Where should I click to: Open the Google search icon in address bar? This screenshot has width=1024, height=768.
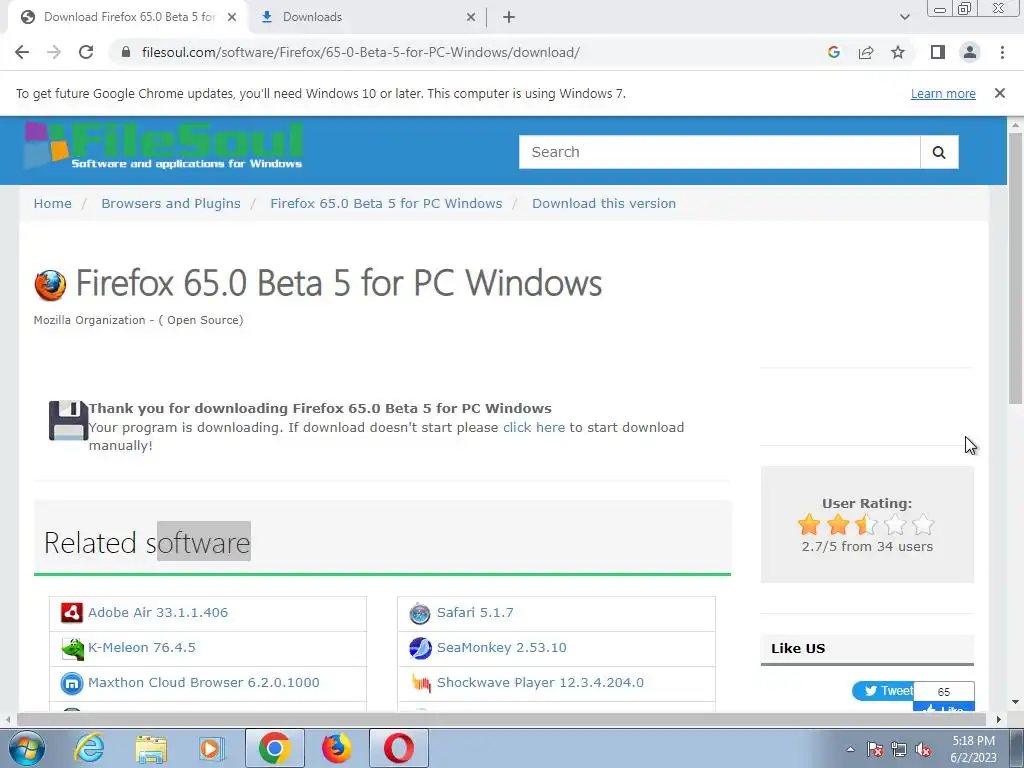833,52
